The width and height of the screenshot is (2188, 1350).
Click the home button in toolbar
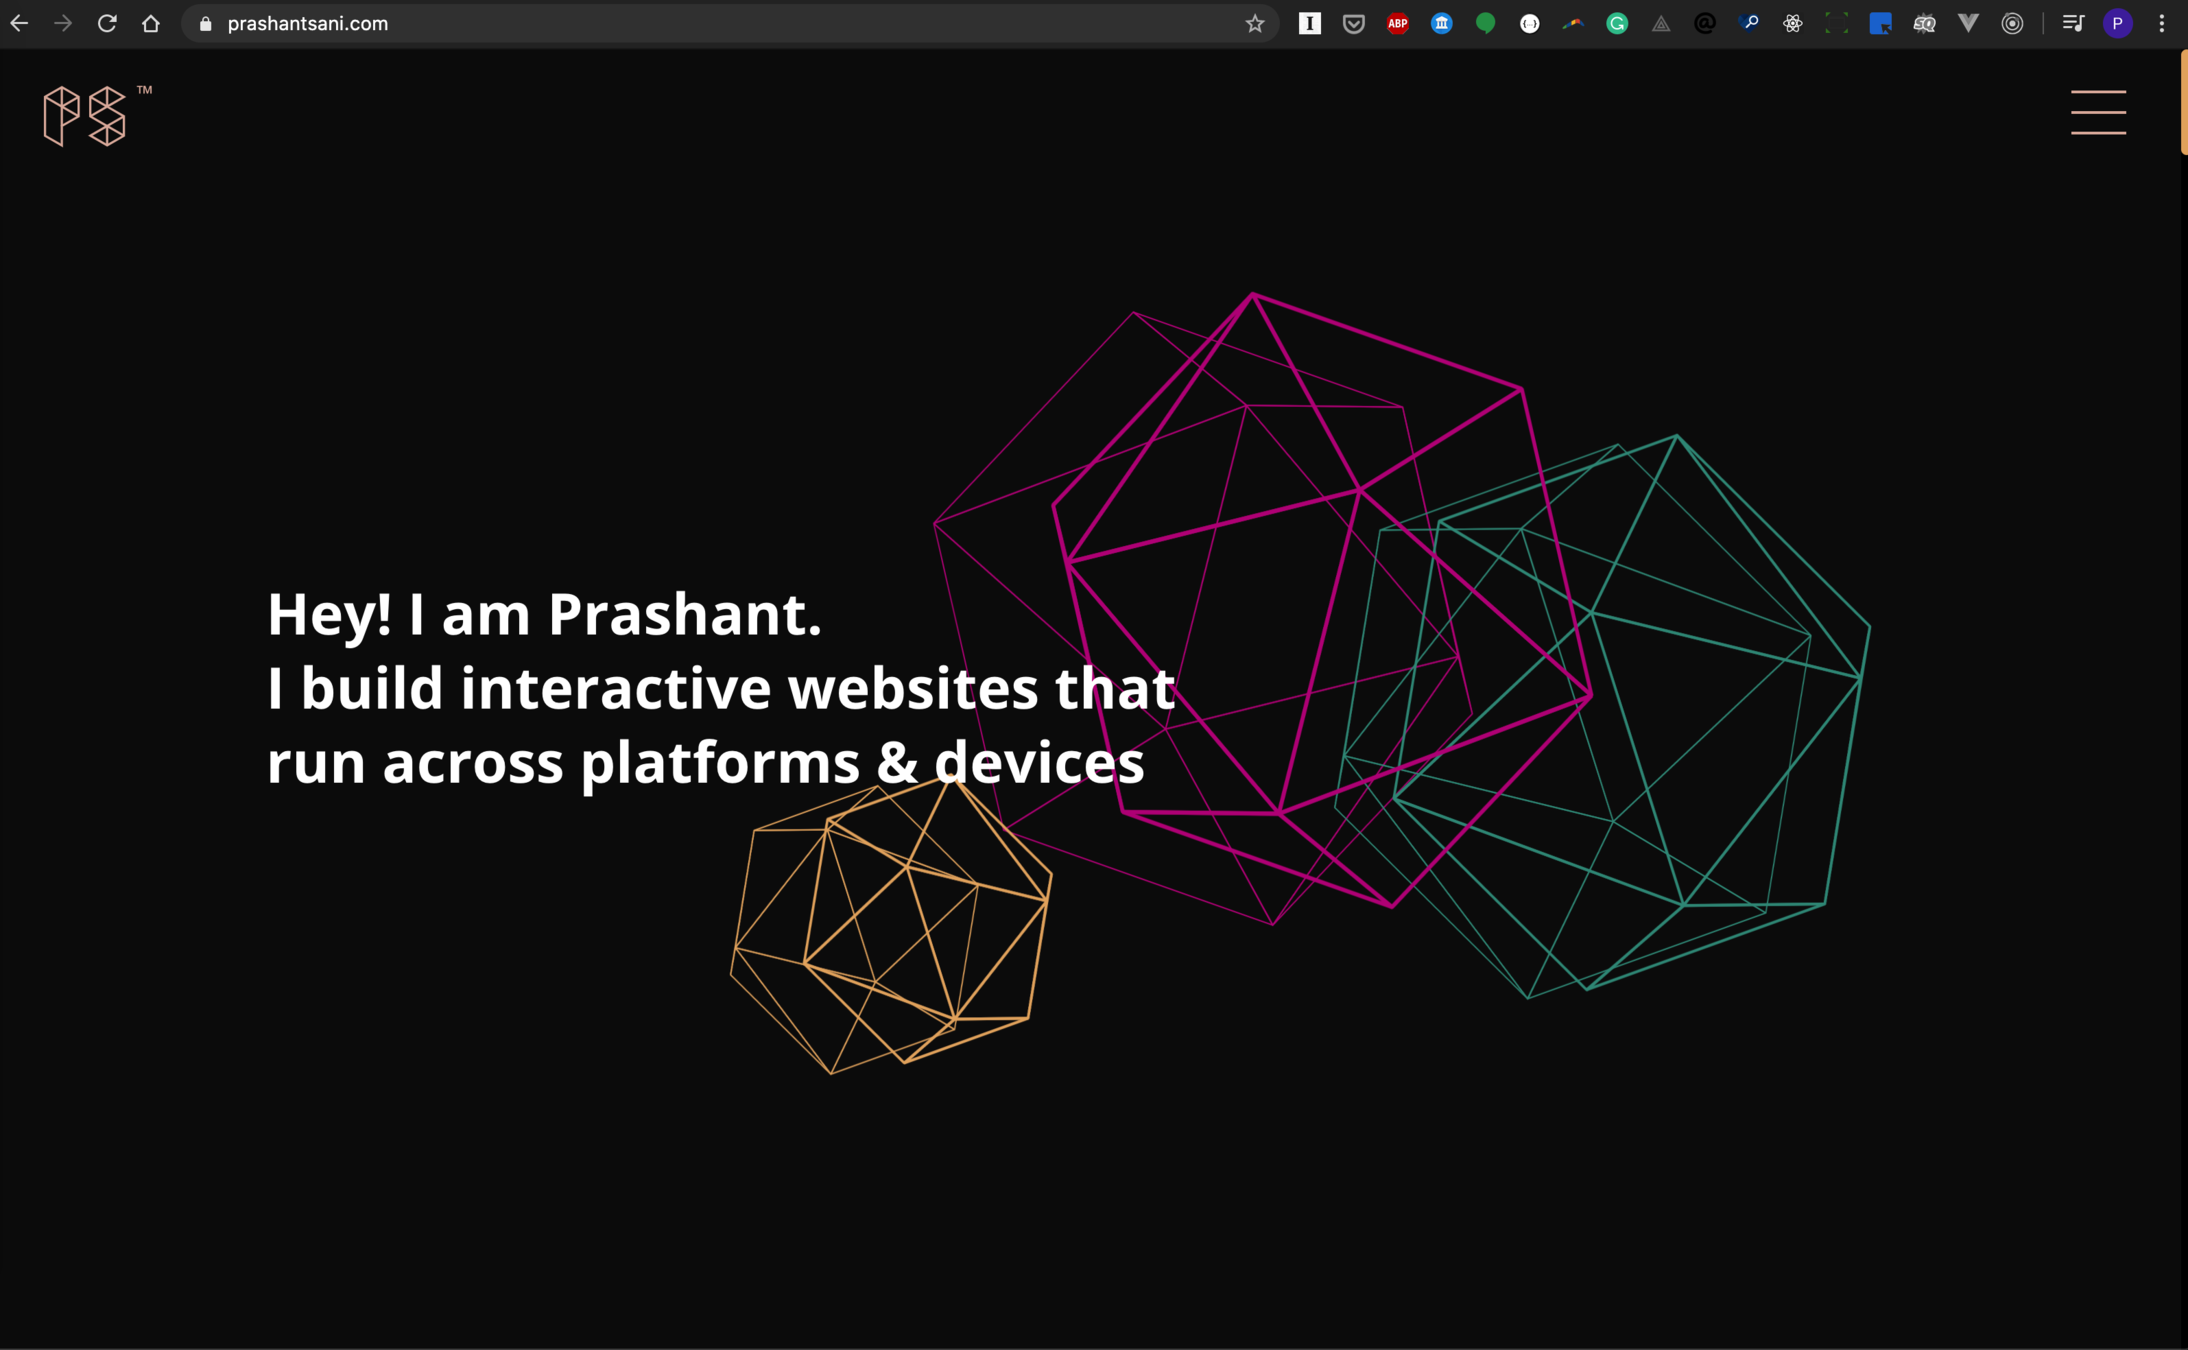click(151, 24)
